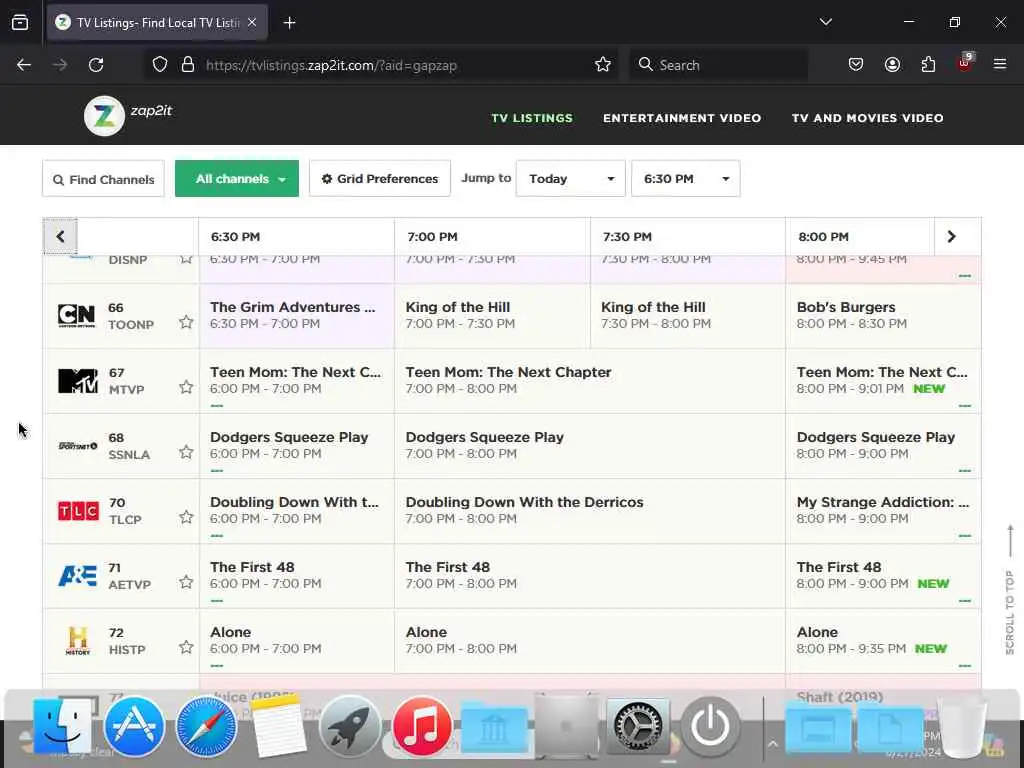Image resolution: width=1024 pixels, height=768 pixels.
Task: Open the Firefox account icon
Action: pyautogui.click(x=892, y=65)
